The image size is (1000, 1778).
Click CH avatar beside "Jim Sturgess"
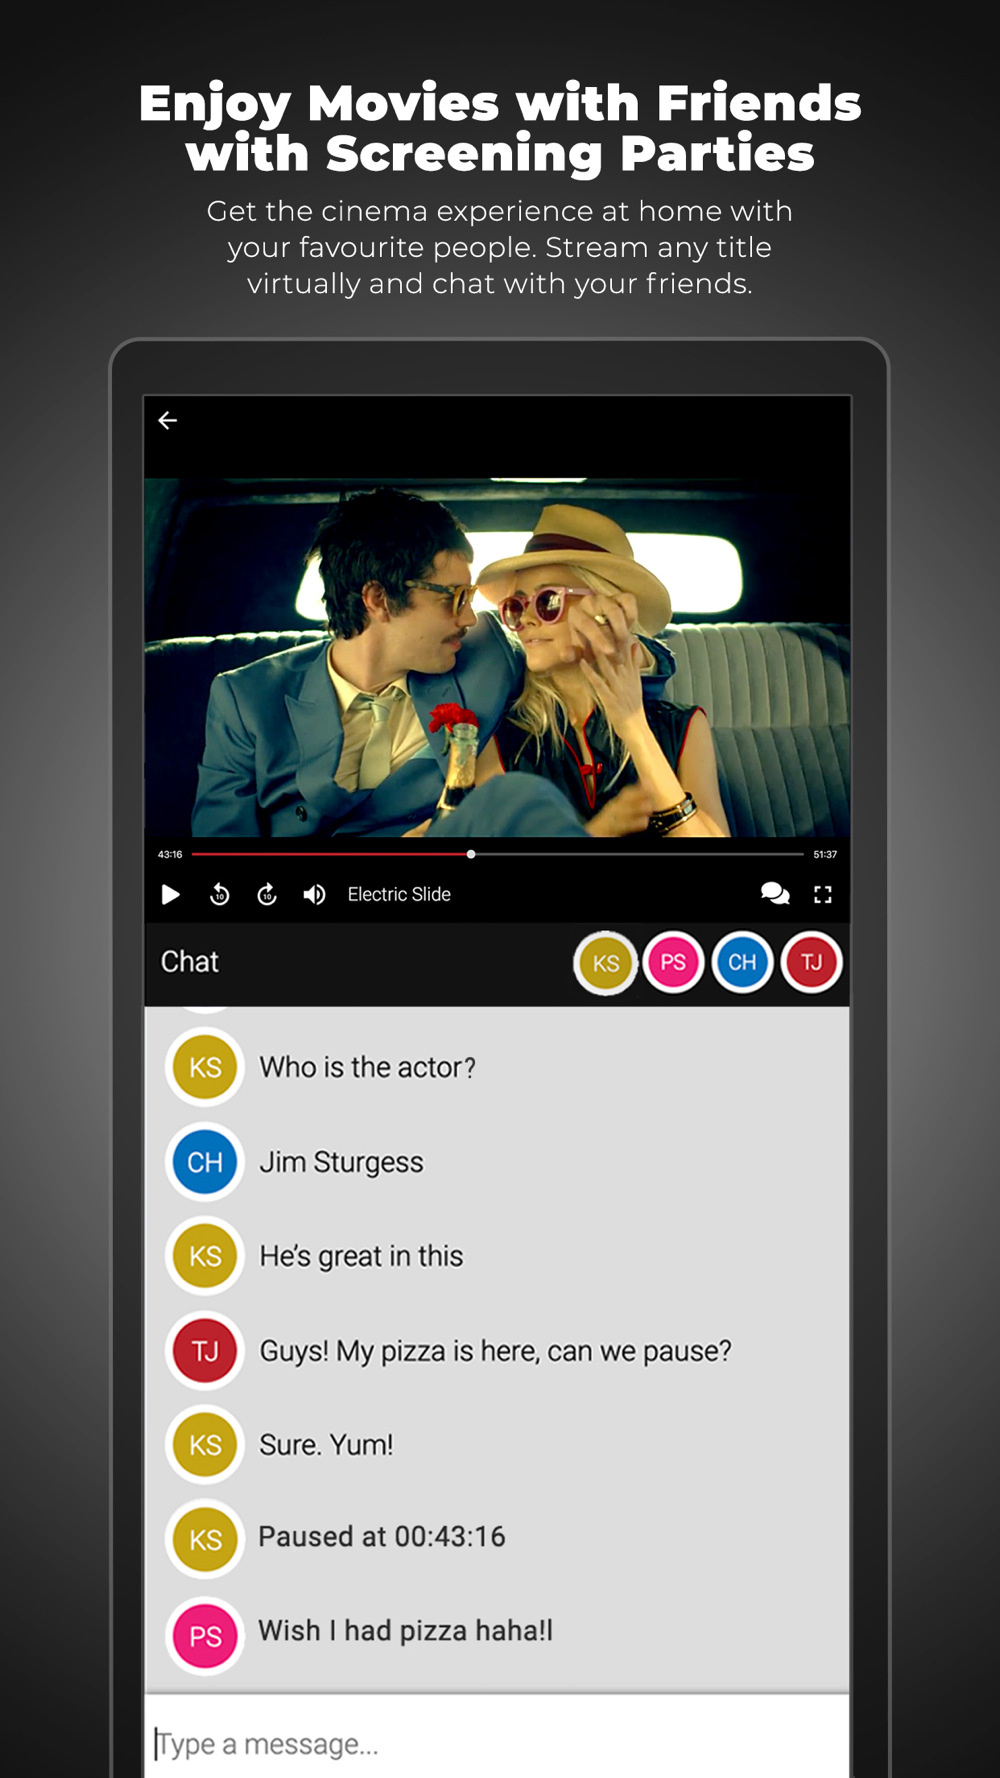click(205, 1162)
